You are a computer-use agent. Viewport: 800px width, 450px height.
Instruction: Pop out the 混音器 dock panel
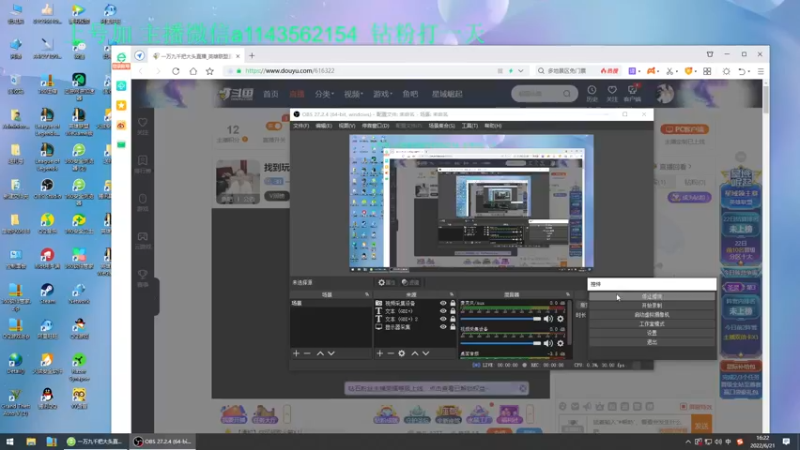(567, 294)
